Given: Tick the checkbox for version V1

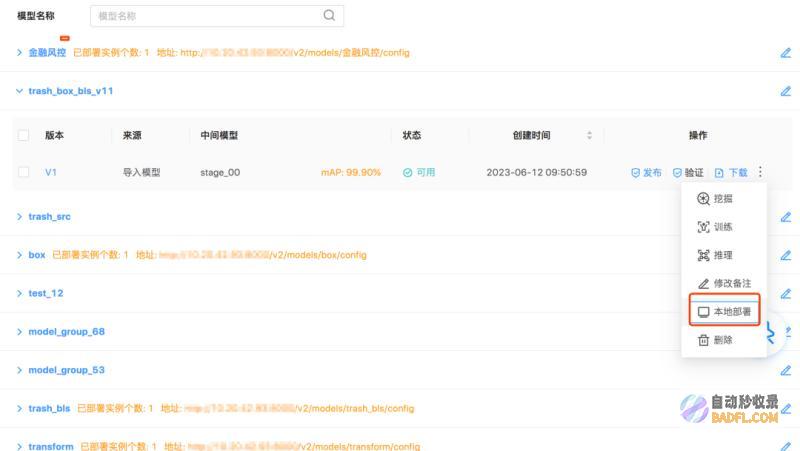Looking at the screenshot, I should pos(23,172).
